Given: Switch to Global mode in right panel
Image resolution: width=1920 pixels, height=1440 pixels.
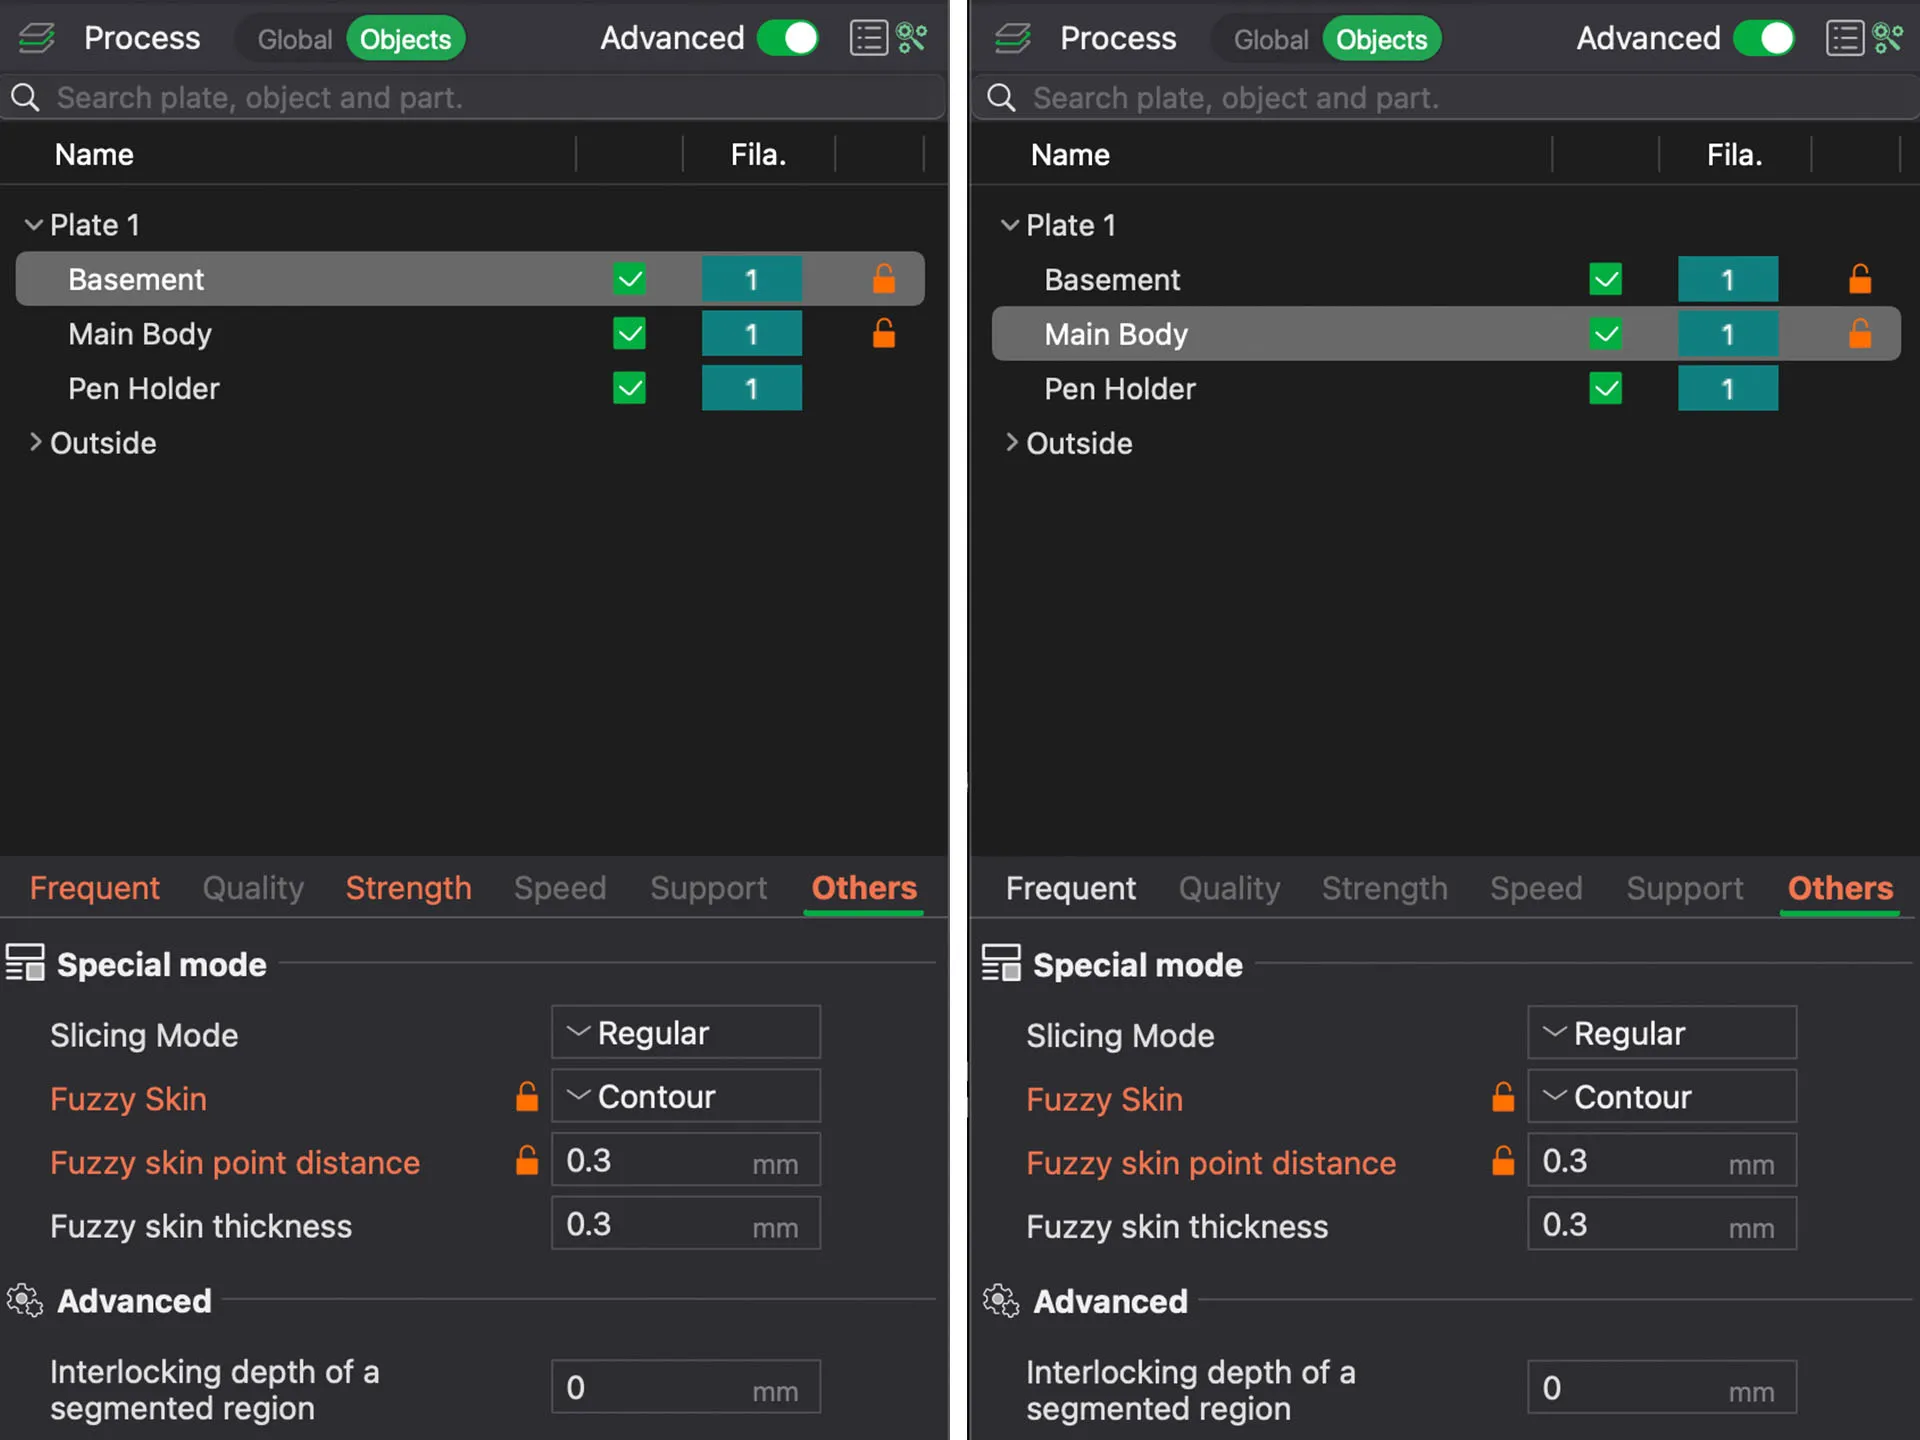Looking at the screenshot, I should pos(1270,39).
